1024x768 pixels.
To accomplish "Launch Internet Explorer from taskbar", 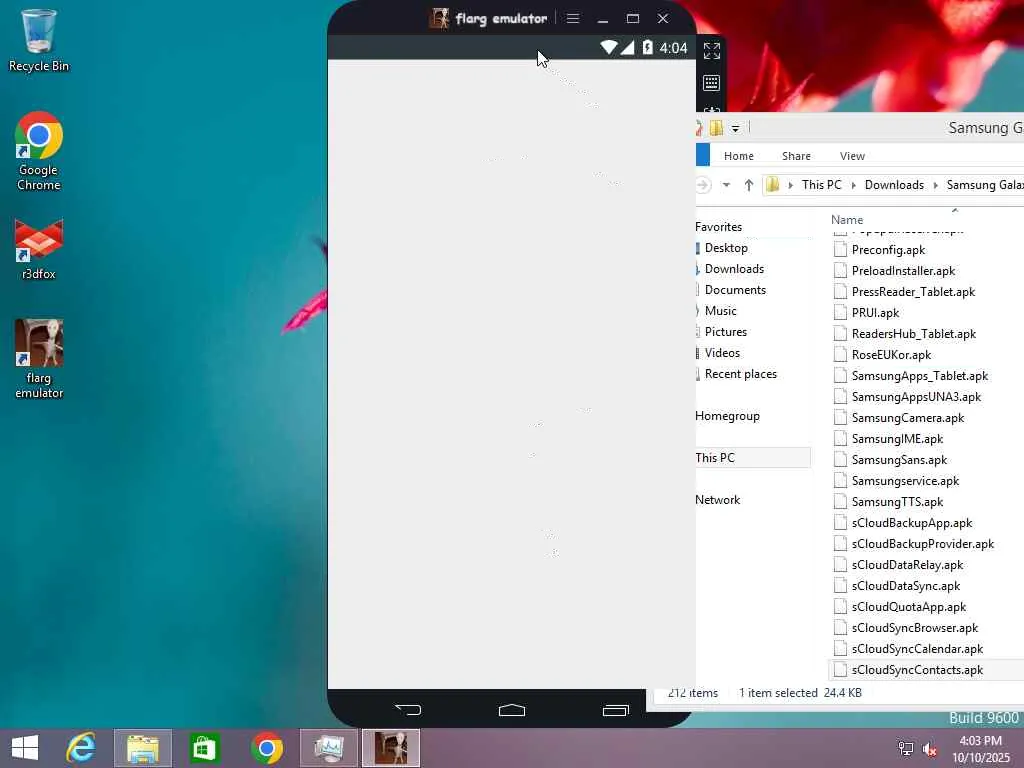I will (x=81, y=748).
